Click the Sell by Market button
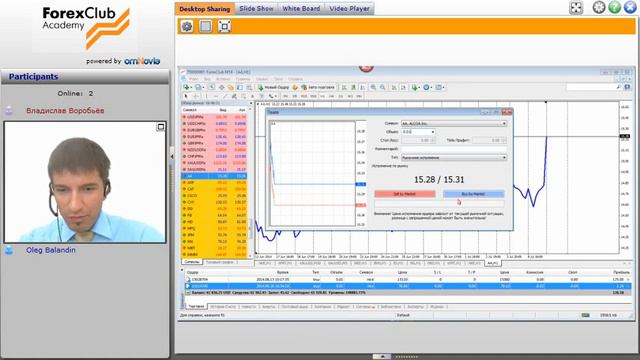Screen dimensions: 640x360 (x=405, y=194)
